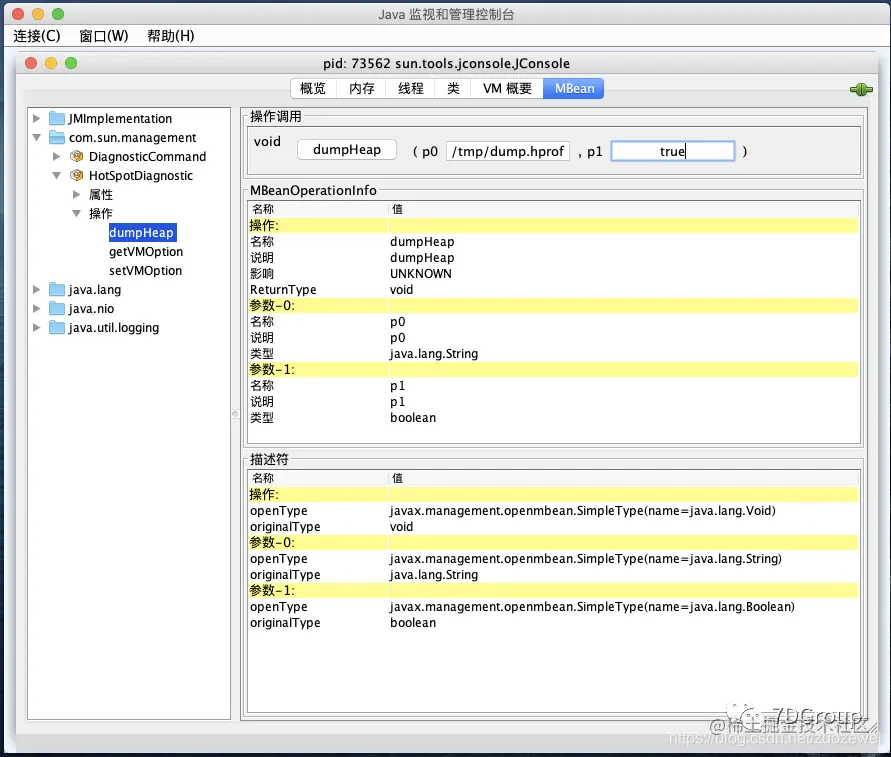Click the java.util.logging folder icon
The width and height of the screenshot is (891, 757).
coord(57,327)
